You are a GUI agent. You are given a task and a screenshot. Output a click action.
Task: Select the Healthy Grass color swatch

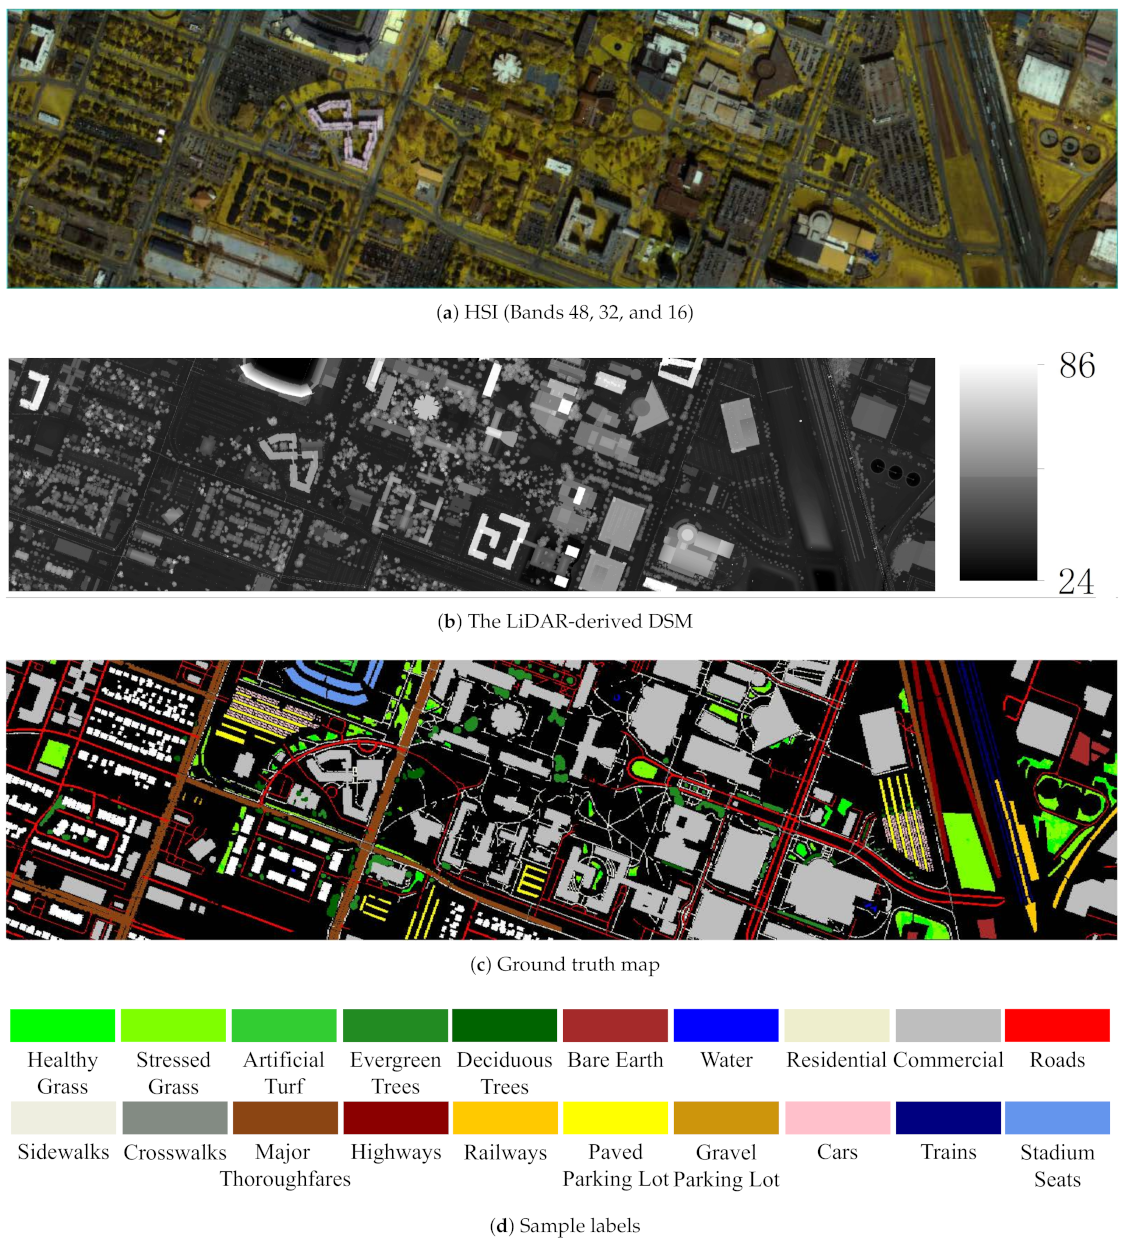point(62,1025)
